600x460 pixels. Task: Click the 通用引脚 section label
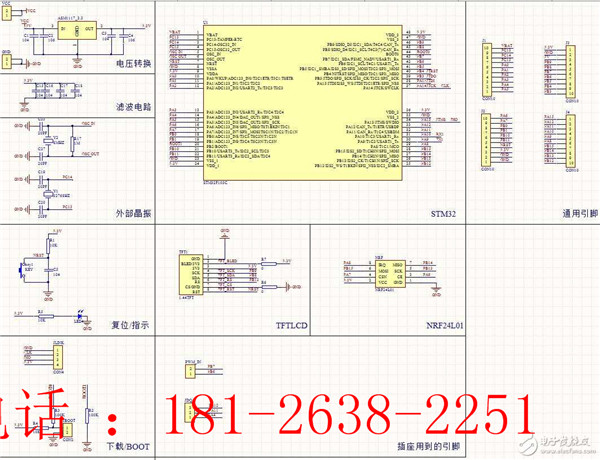click(580, 214)
